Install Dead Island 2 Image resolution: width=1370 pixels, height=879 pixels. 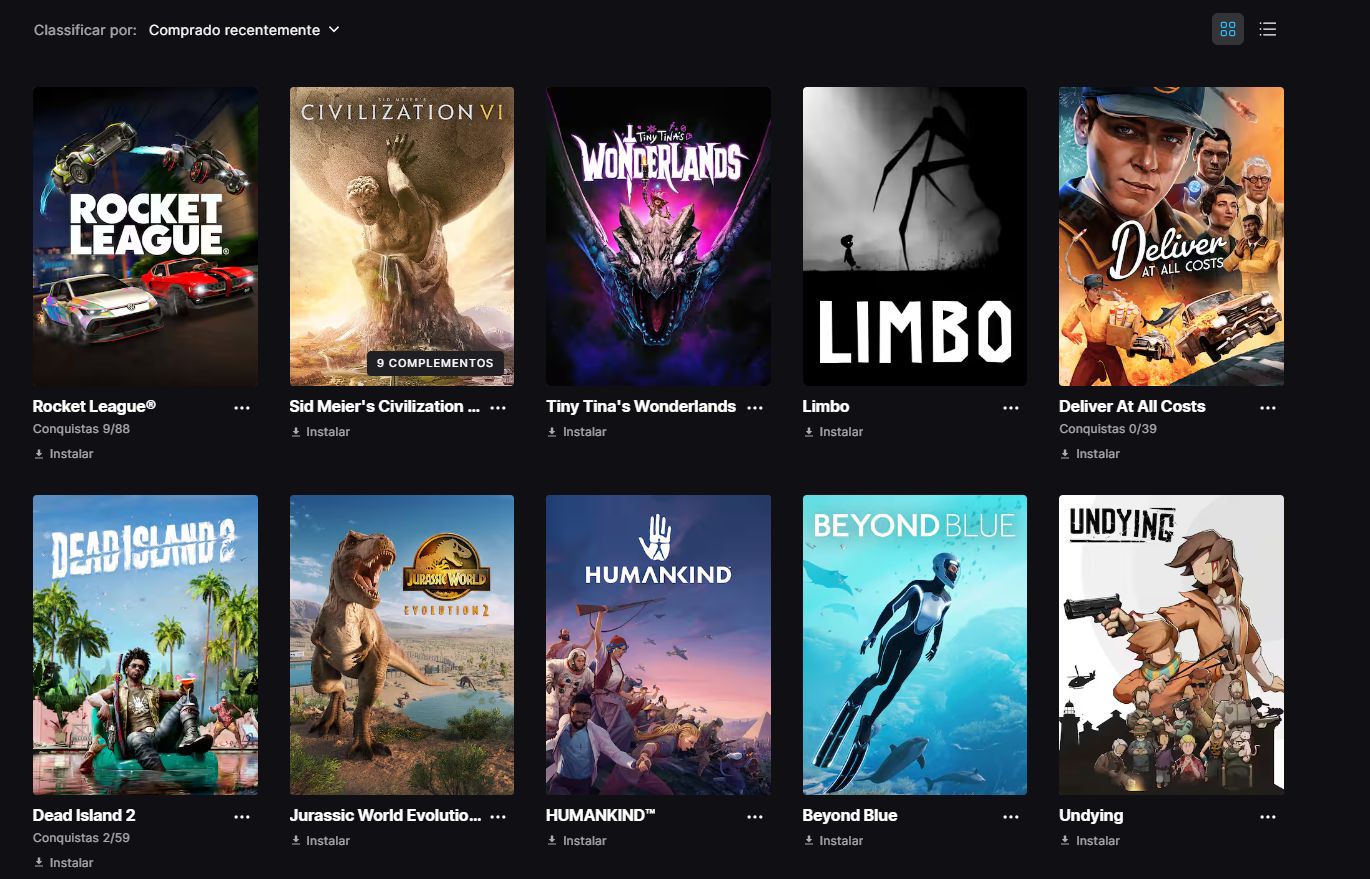(x=64, y=863)
